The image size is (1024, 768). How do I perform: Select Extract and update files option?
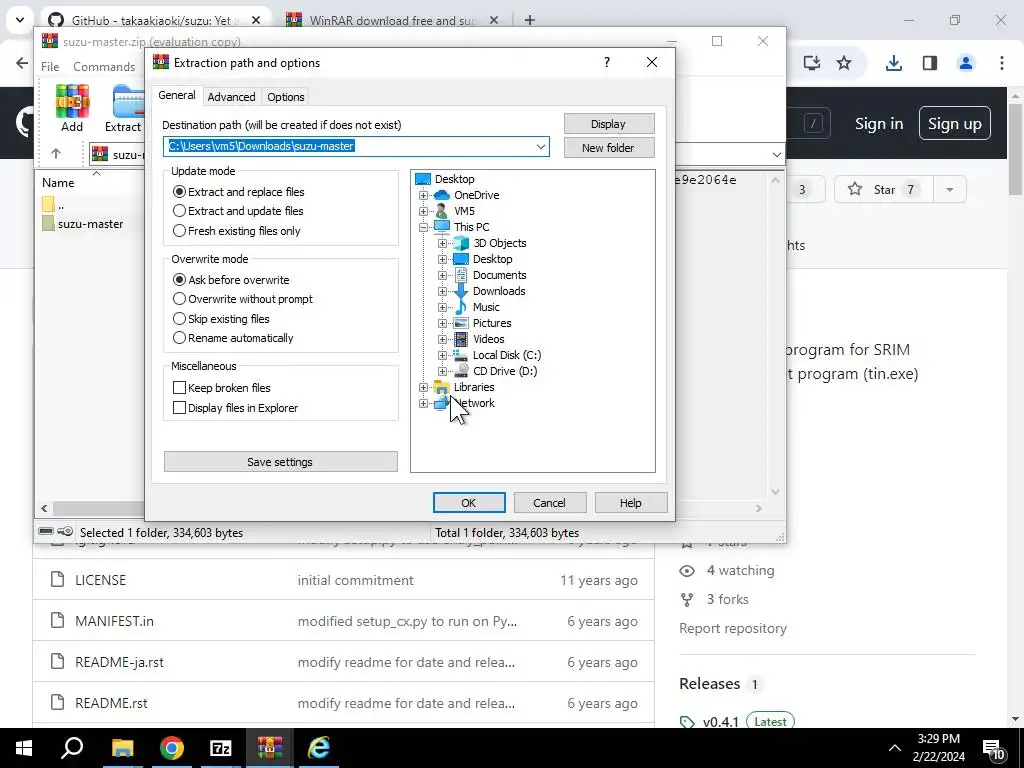coord(238,211)
